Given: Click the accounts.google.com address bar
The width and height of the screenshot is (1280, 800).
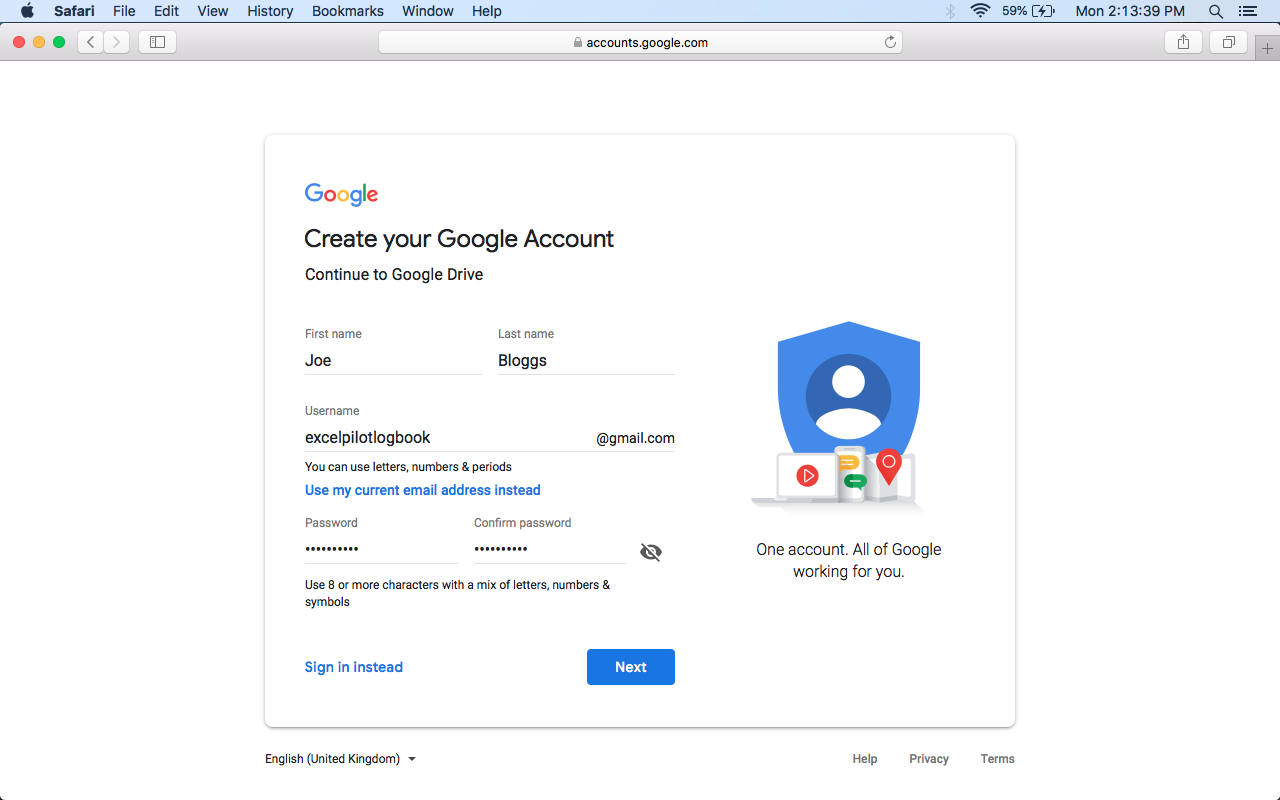Looking at the screenshot, I should click(x=640, y=42).
